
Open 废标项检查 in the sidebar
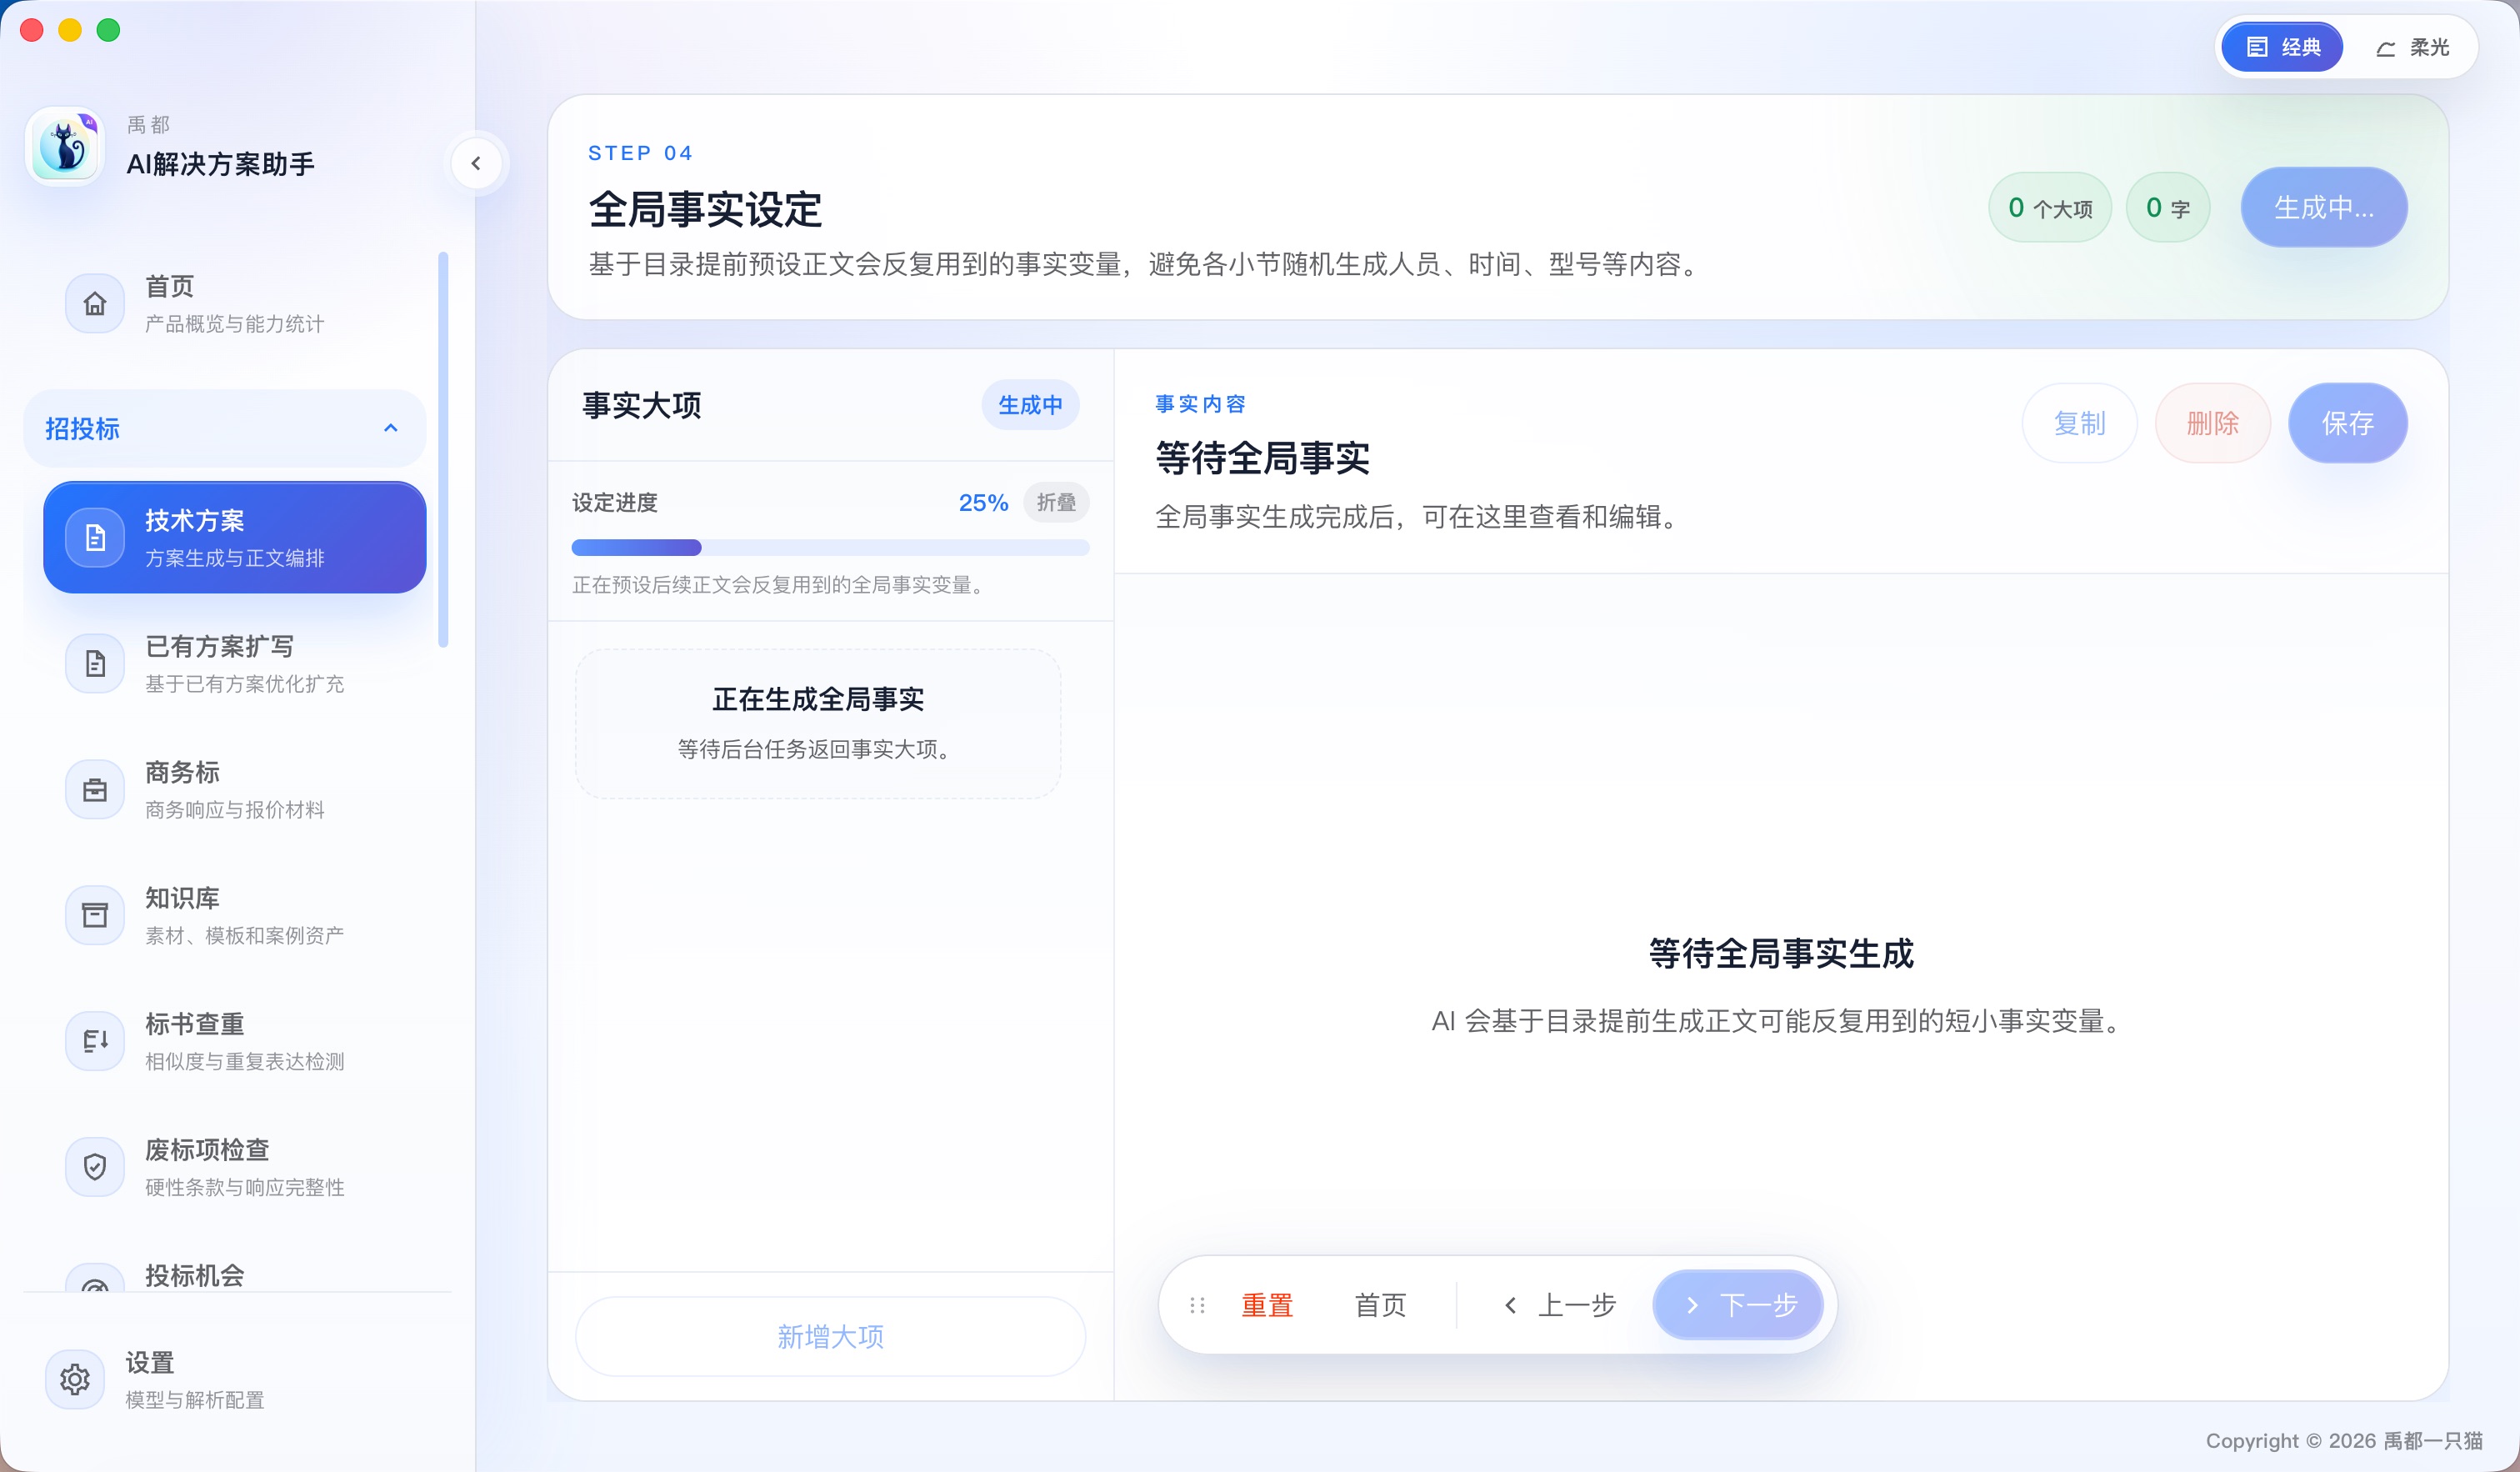coord(235,1167)
